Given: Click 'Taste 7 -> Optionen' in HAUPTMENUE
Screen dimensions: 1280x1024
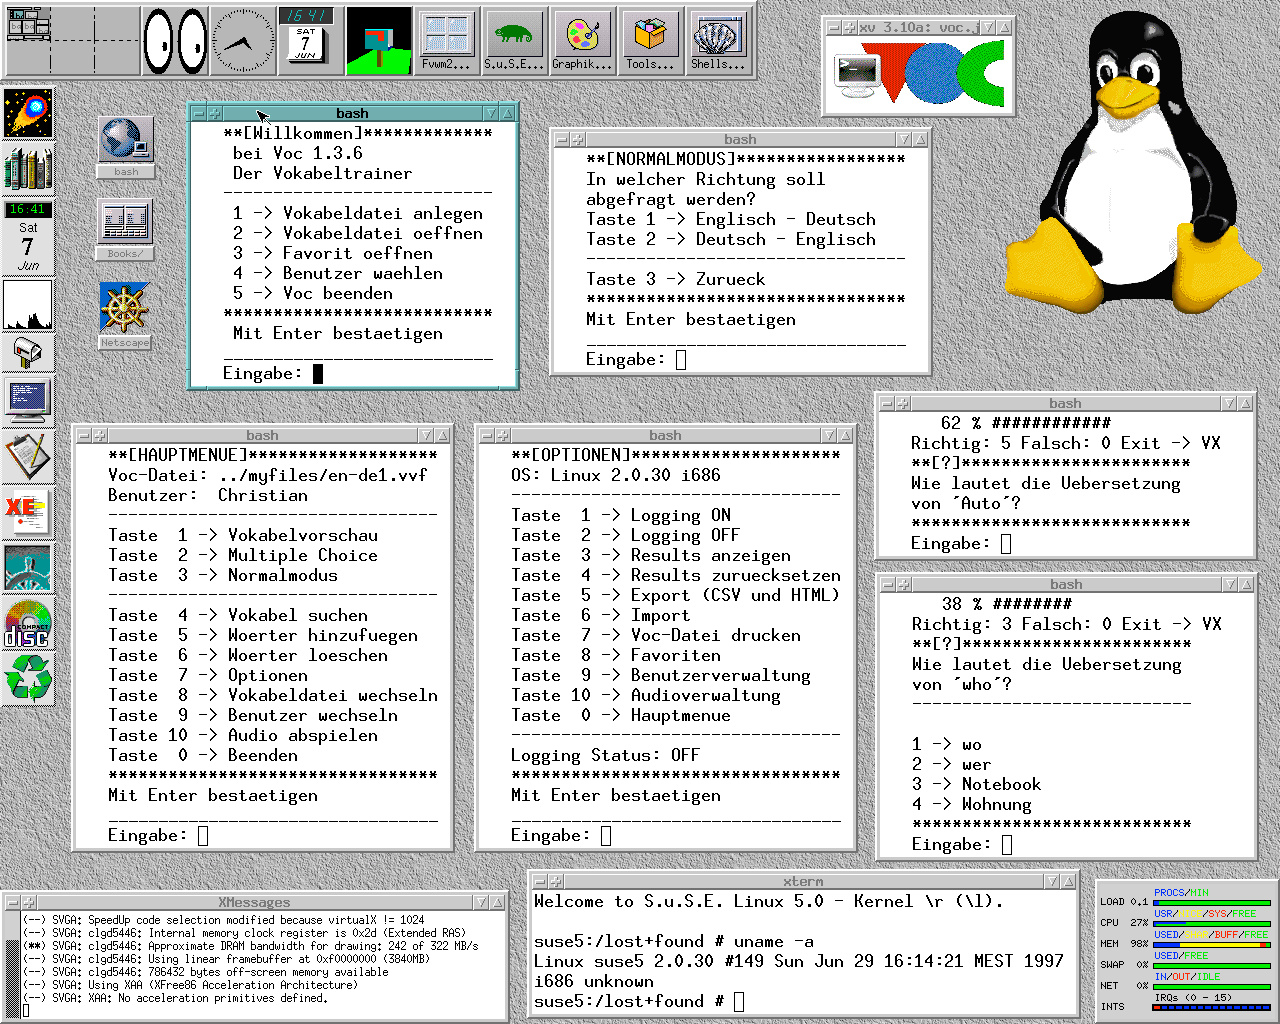Looking at the screenshot, I should (x=208, y=675).
